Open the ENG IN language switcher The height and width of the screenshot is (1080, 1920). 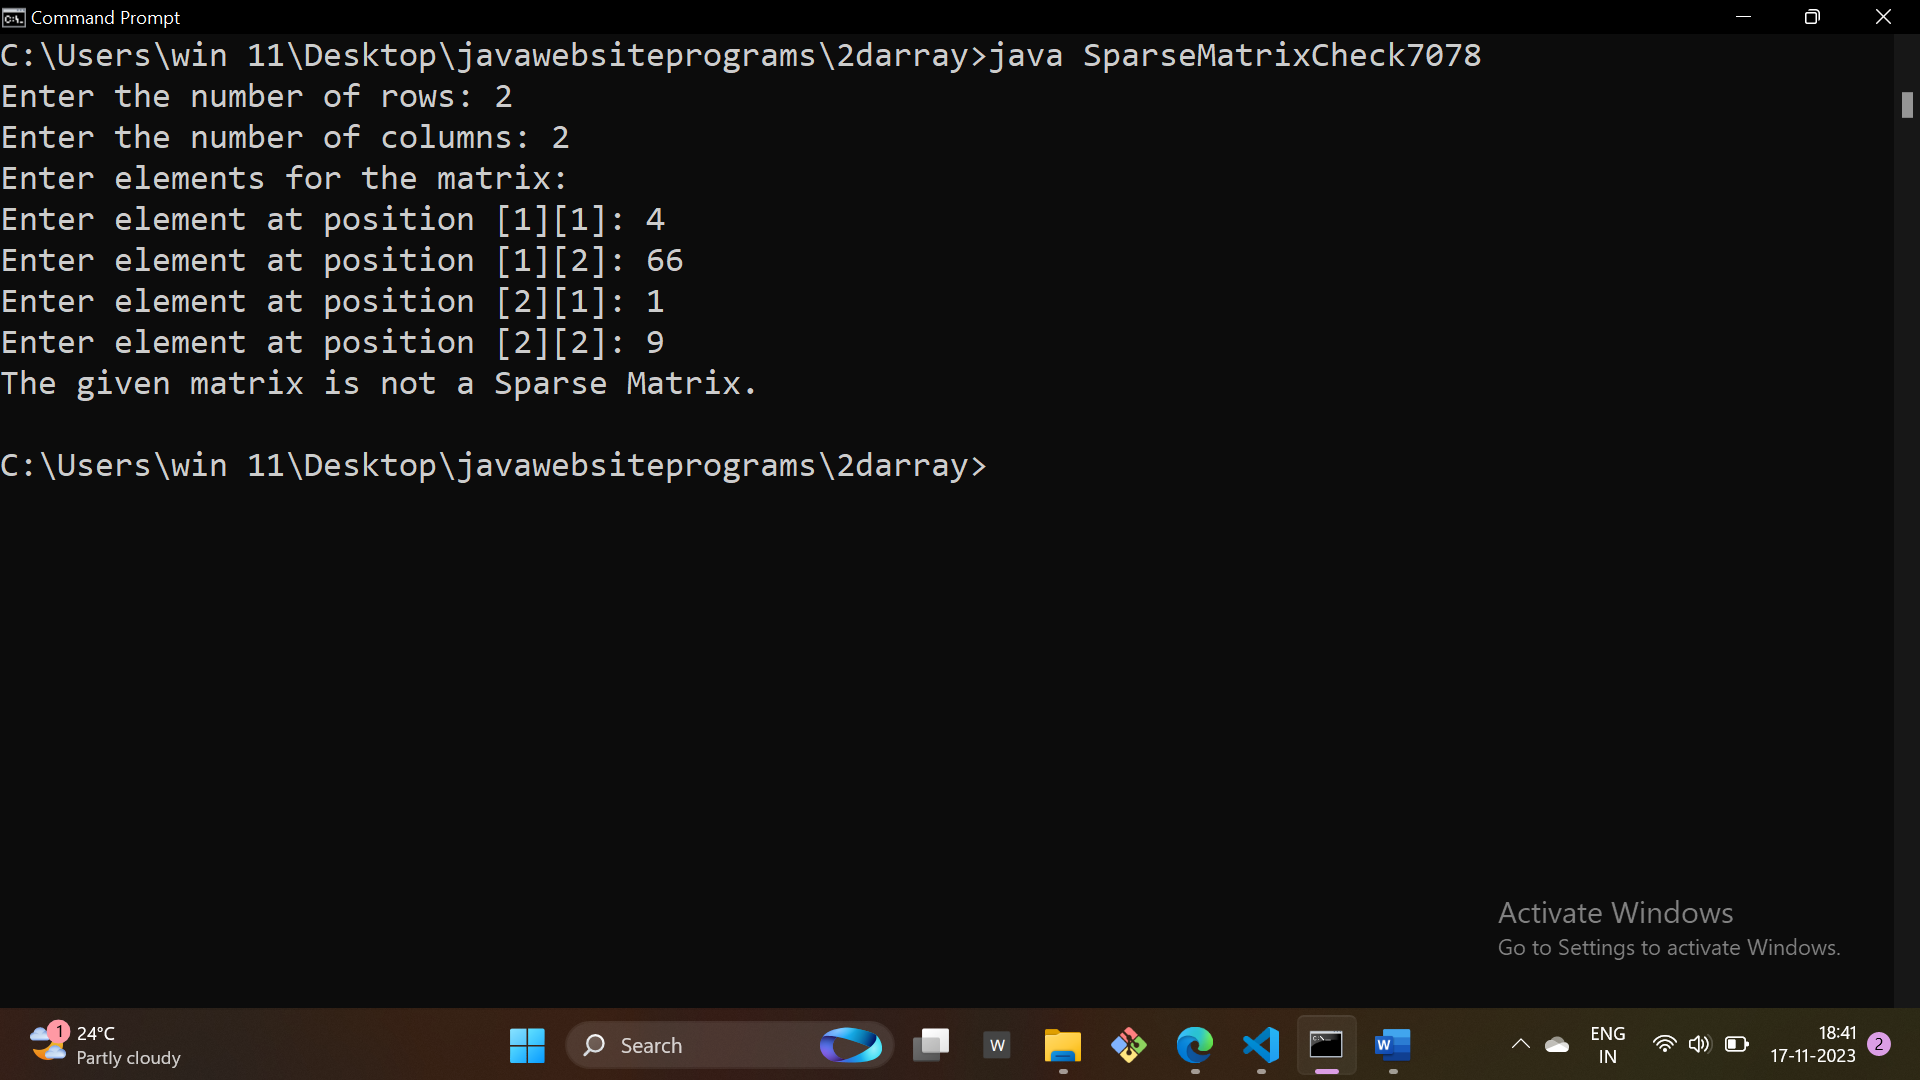coord(1607,1045)
